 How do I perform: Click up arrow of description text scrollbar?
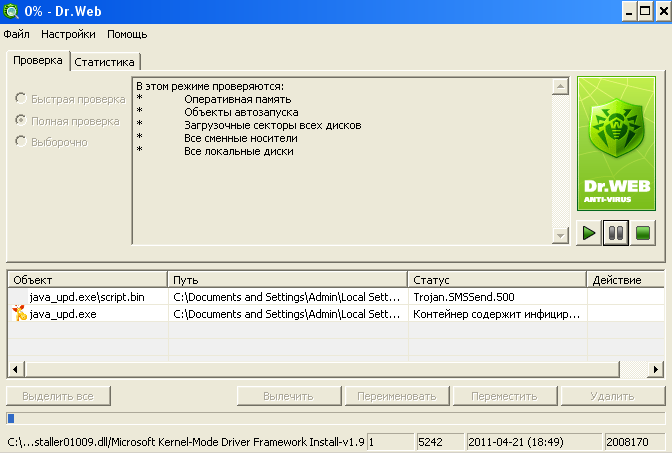pyautogui.click(x=560, y=86)
